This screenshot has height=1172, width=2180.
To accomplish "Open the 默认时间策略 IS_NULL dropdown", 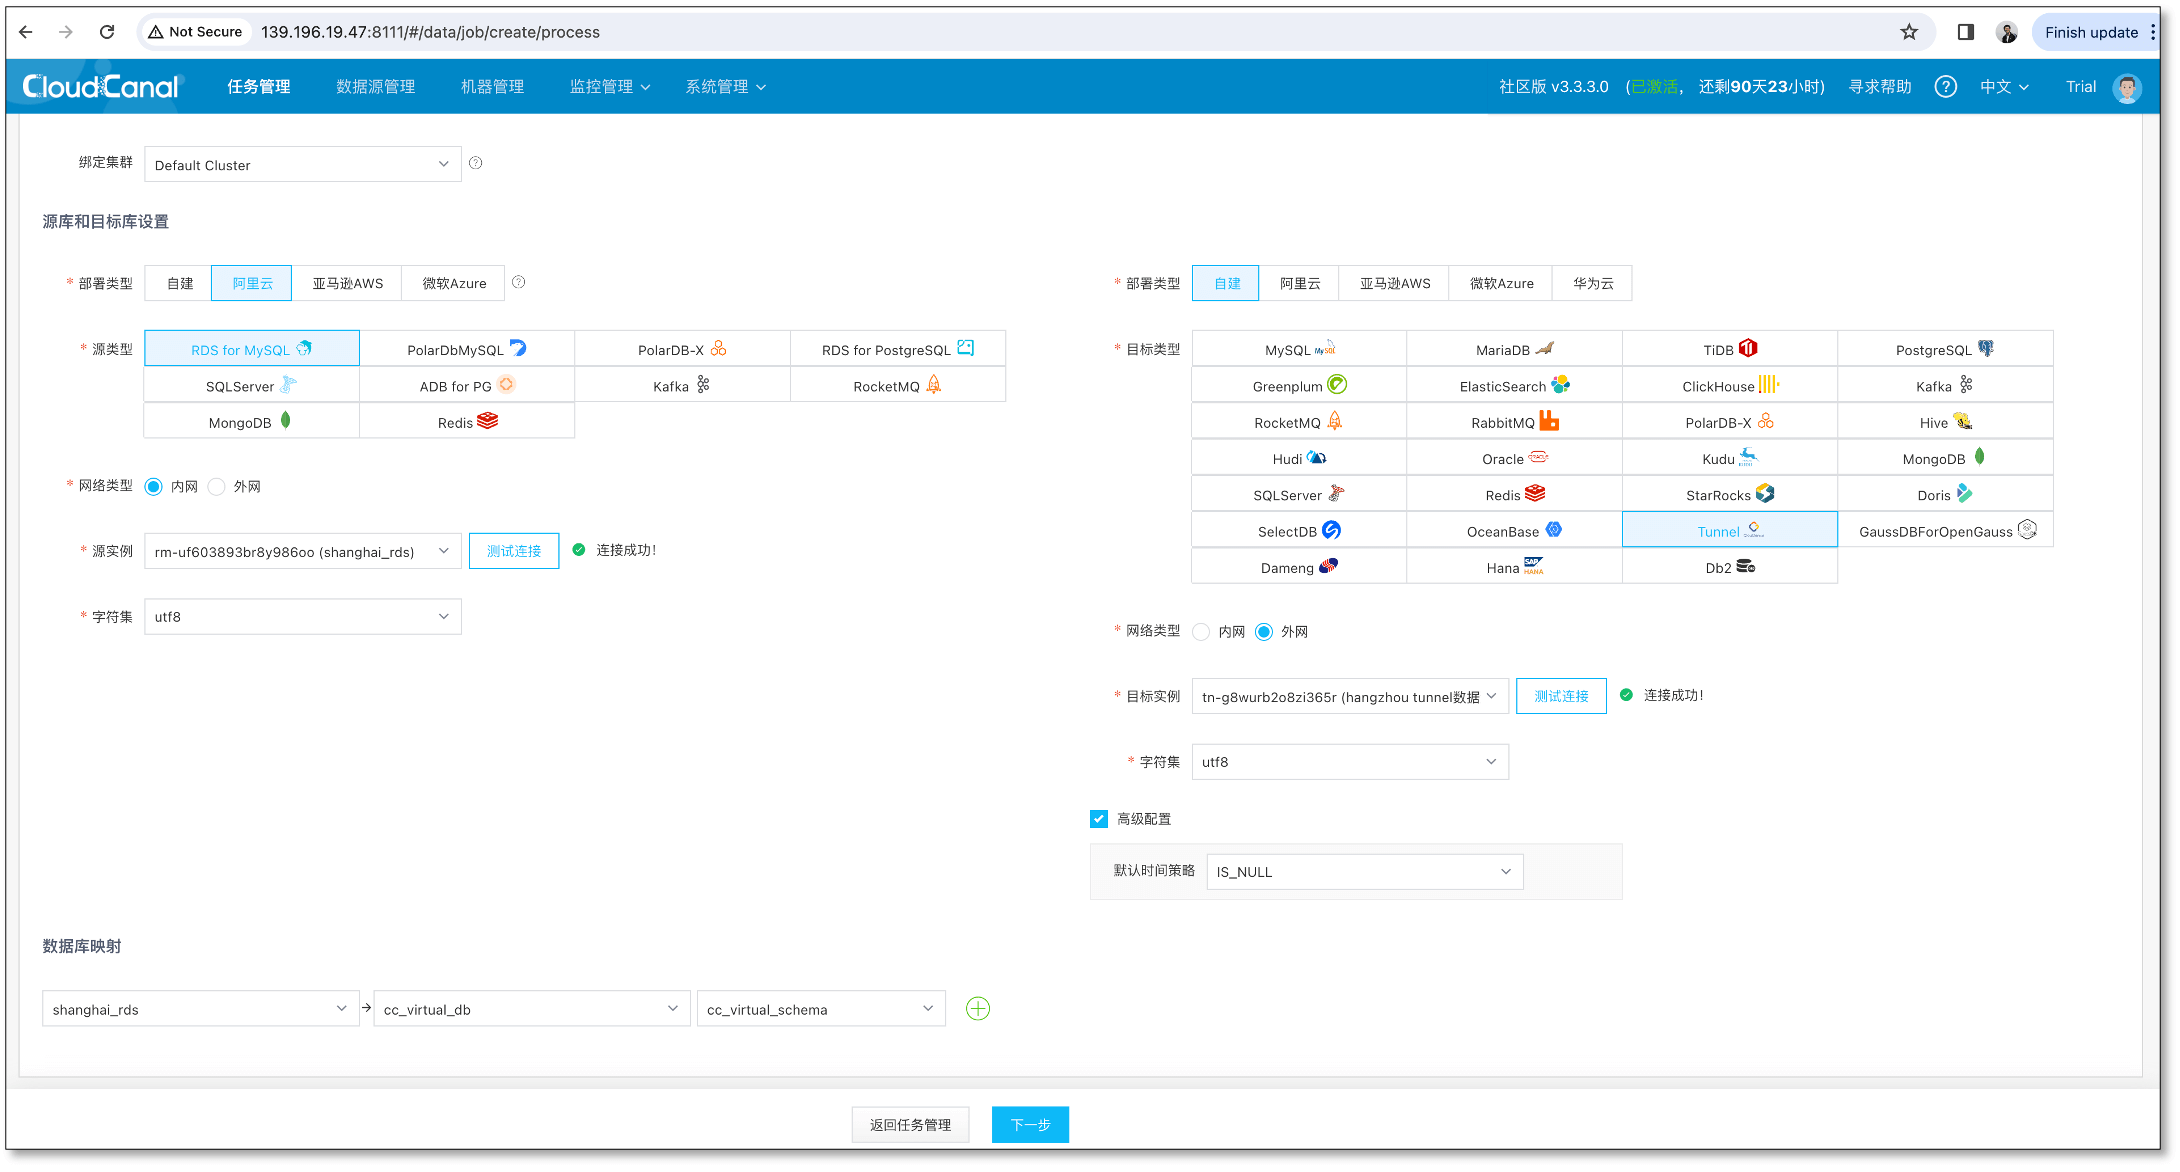I will (x=1364, y=872).
